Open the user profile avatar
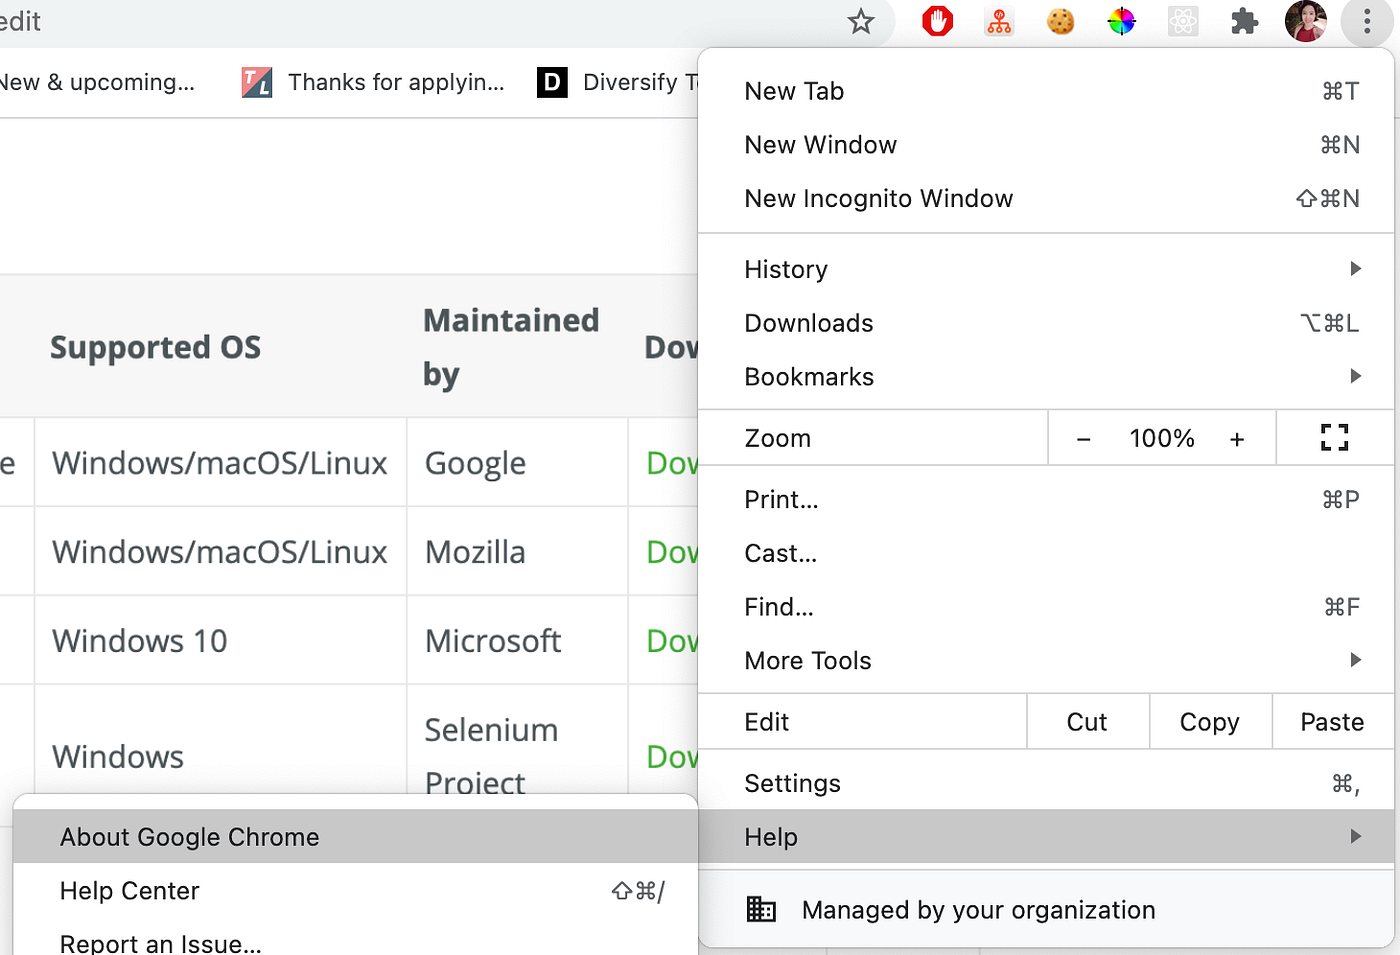The height and width of the screenshot is (955, 1400). 1306,21
